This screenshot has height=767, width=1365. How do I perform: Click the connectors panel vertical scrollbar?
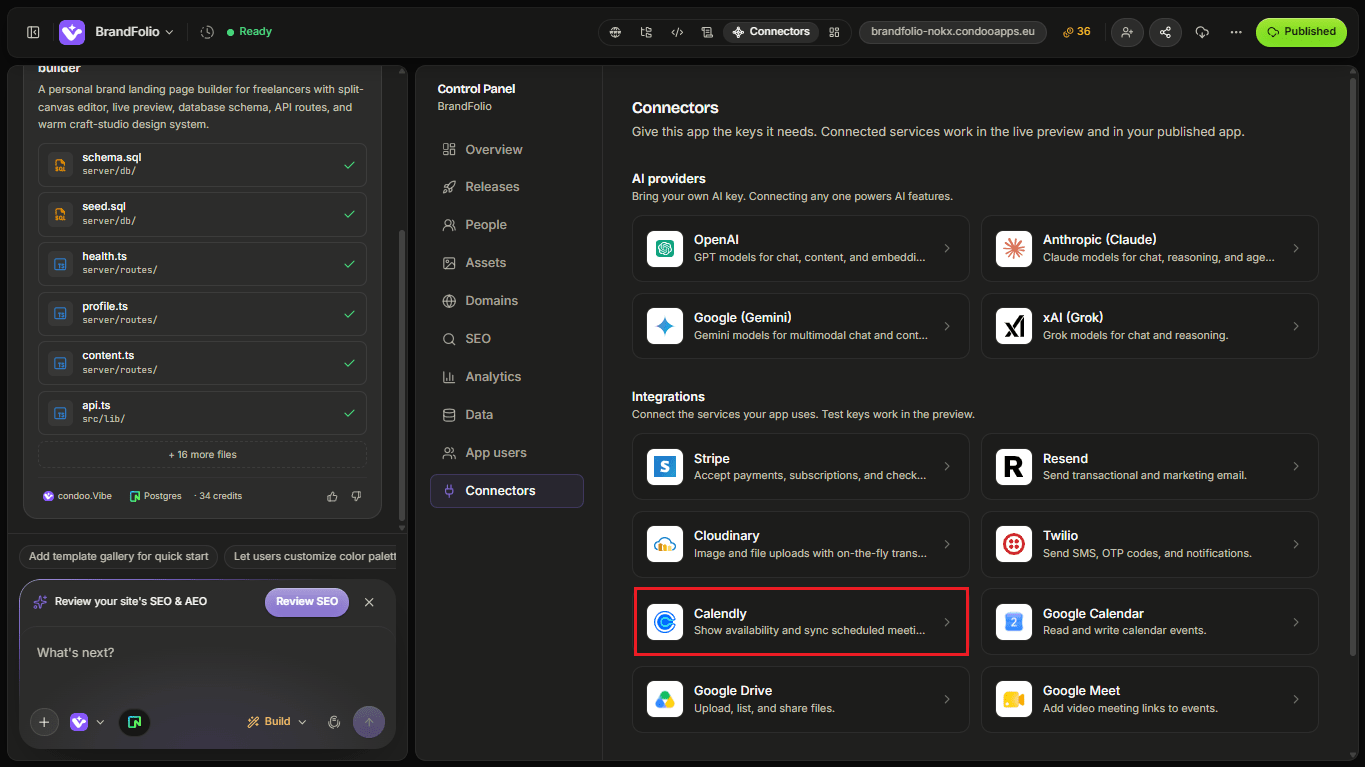coord(1354,365)
